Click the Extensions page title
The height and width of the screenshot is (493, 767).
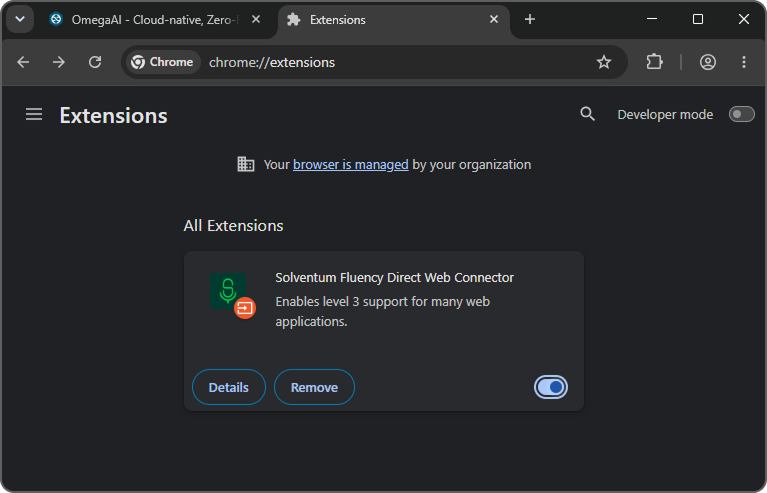(113, 116)
